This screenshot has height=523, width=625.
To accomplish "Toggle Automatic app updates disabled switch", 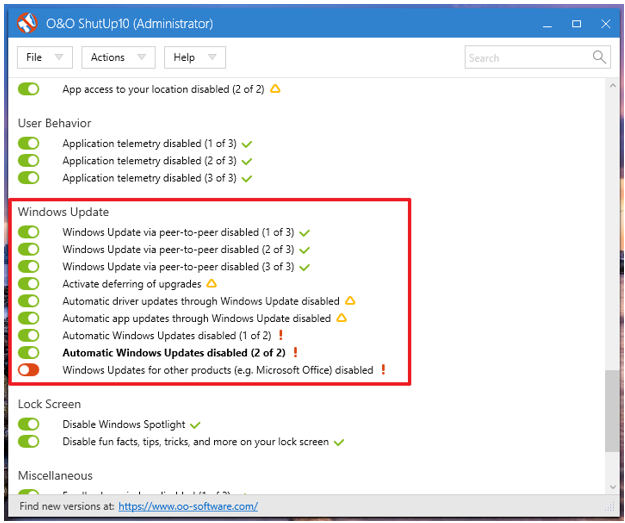I will click(29, 318).
